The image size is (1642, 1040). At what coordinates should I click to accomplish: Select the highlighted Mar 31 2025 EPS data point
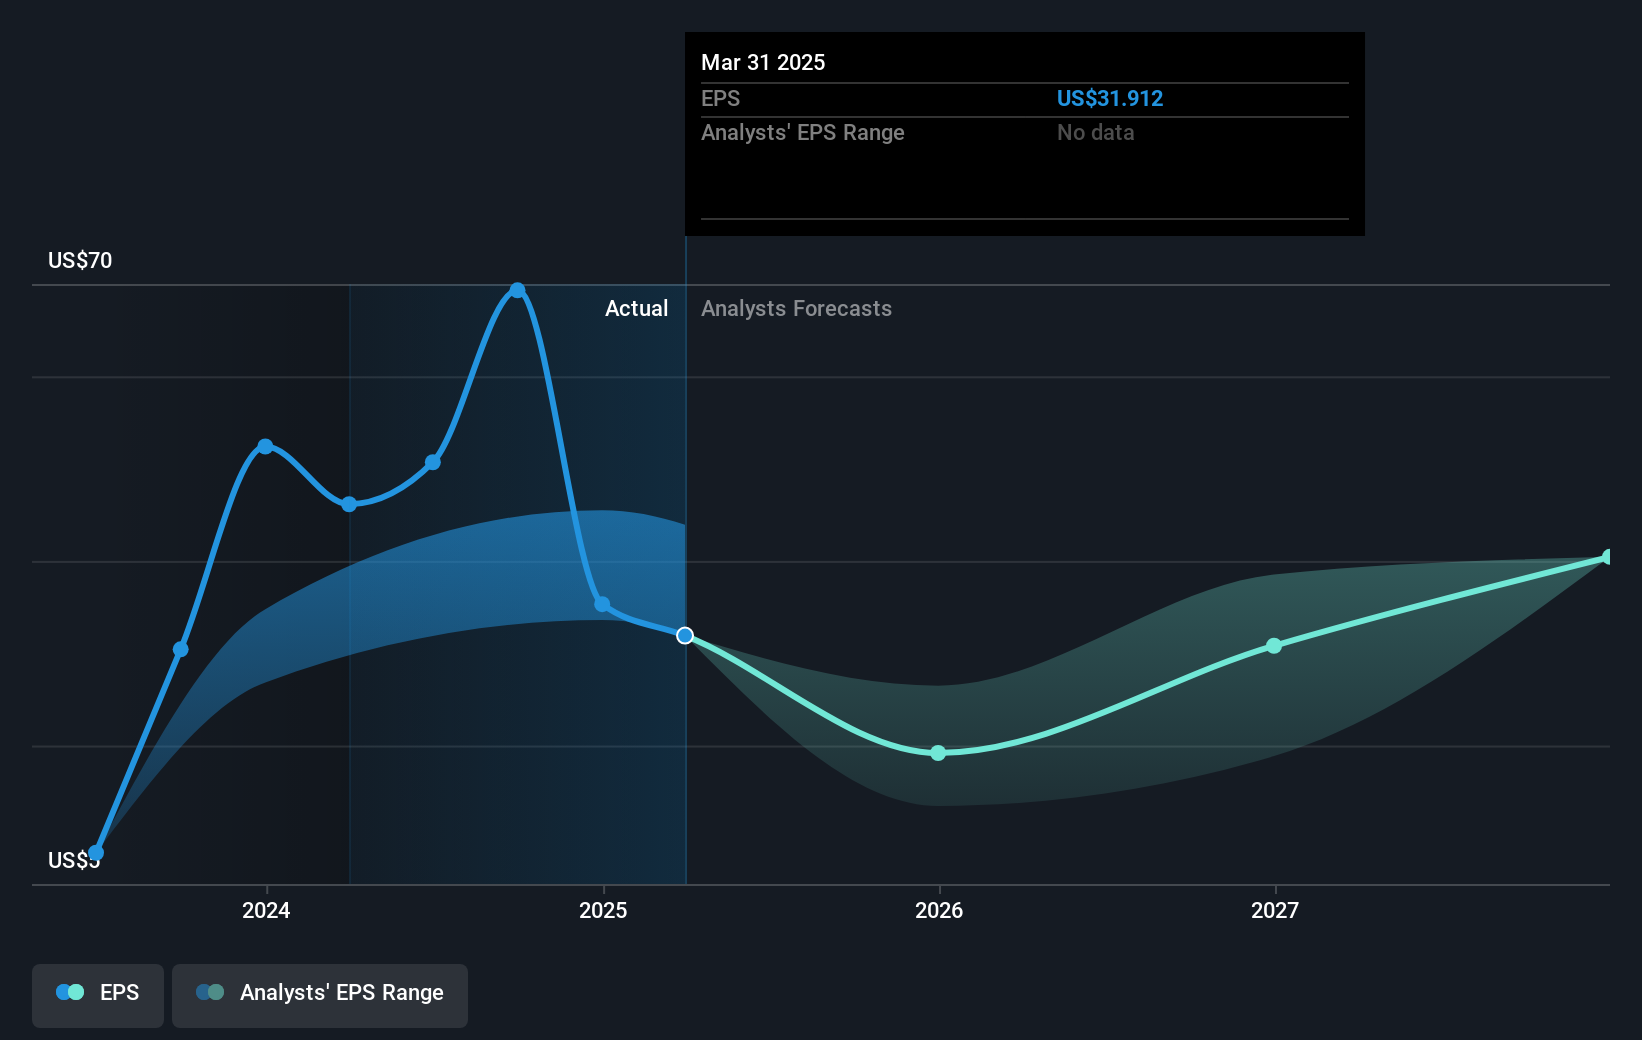(x=685, y=636)
